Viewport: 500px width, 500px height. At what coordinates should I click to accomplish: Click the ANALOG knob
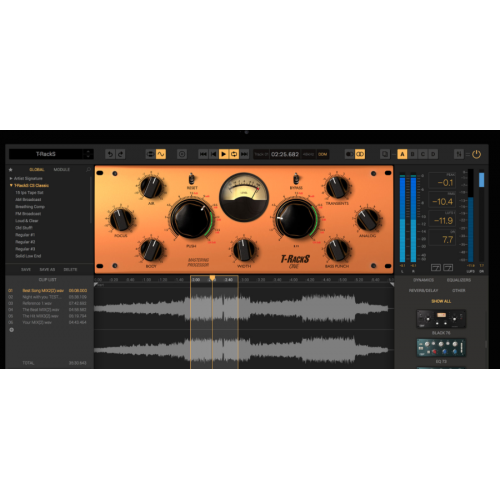click(x=367, y=220)
